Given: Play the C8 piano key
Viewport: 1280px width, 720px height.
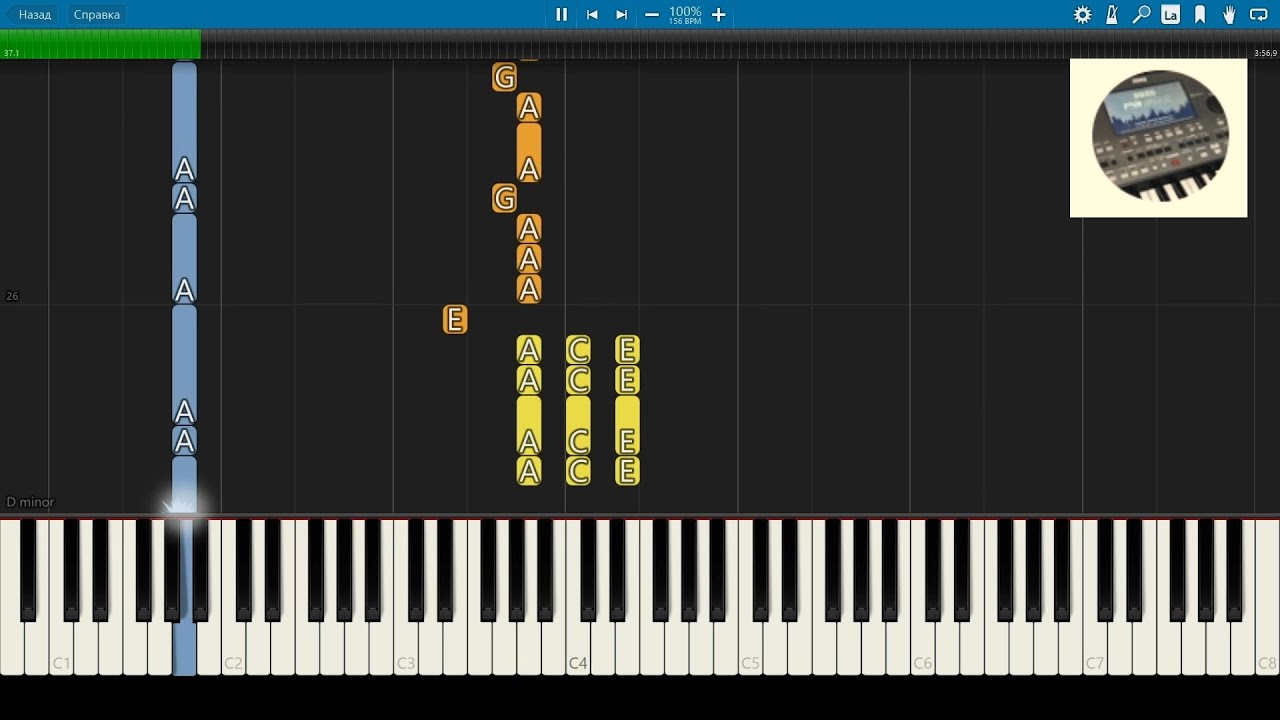Looking at the screenshot, I should (1266, 648).
